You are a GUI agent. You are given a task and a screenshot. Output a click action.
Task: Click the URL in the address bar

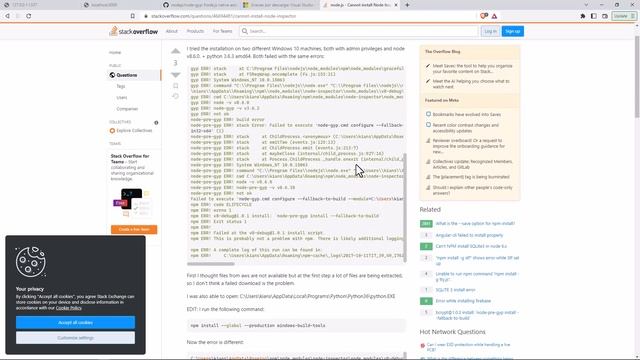pyautogui.click(x=223, y=16)
